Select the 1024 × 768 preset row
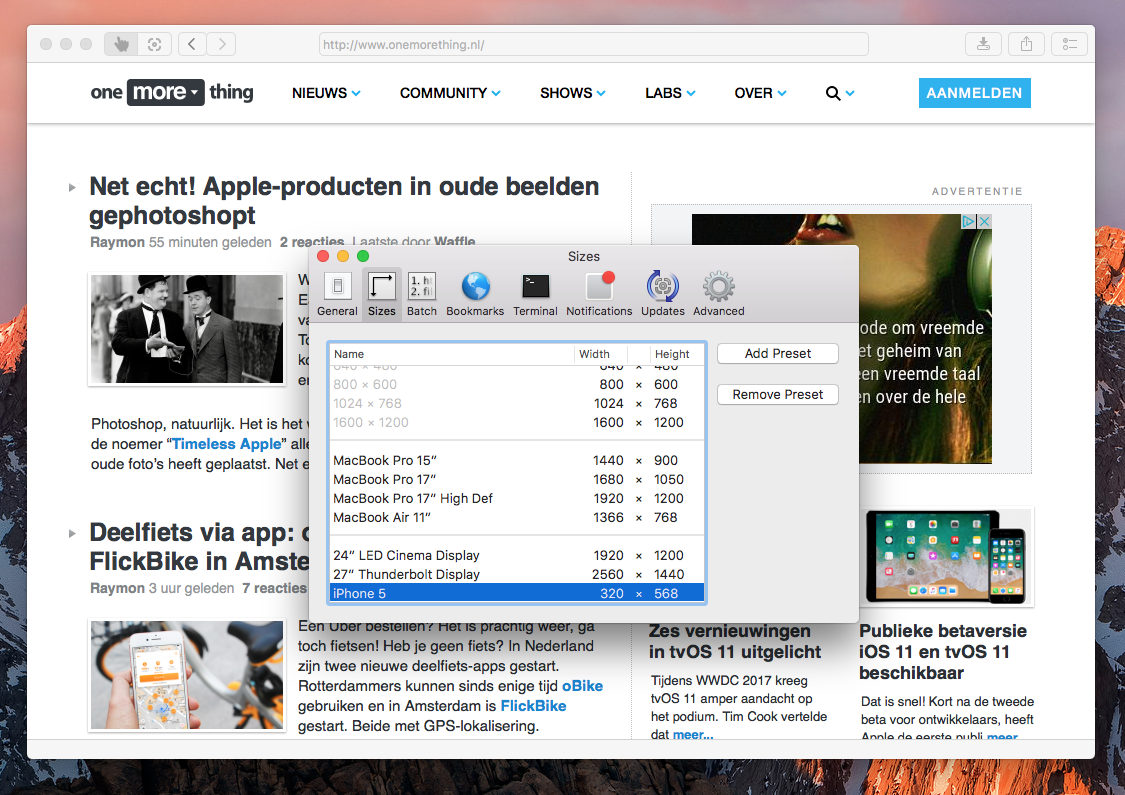Screen dimensions: 1125x795 (x=517, y=403)
